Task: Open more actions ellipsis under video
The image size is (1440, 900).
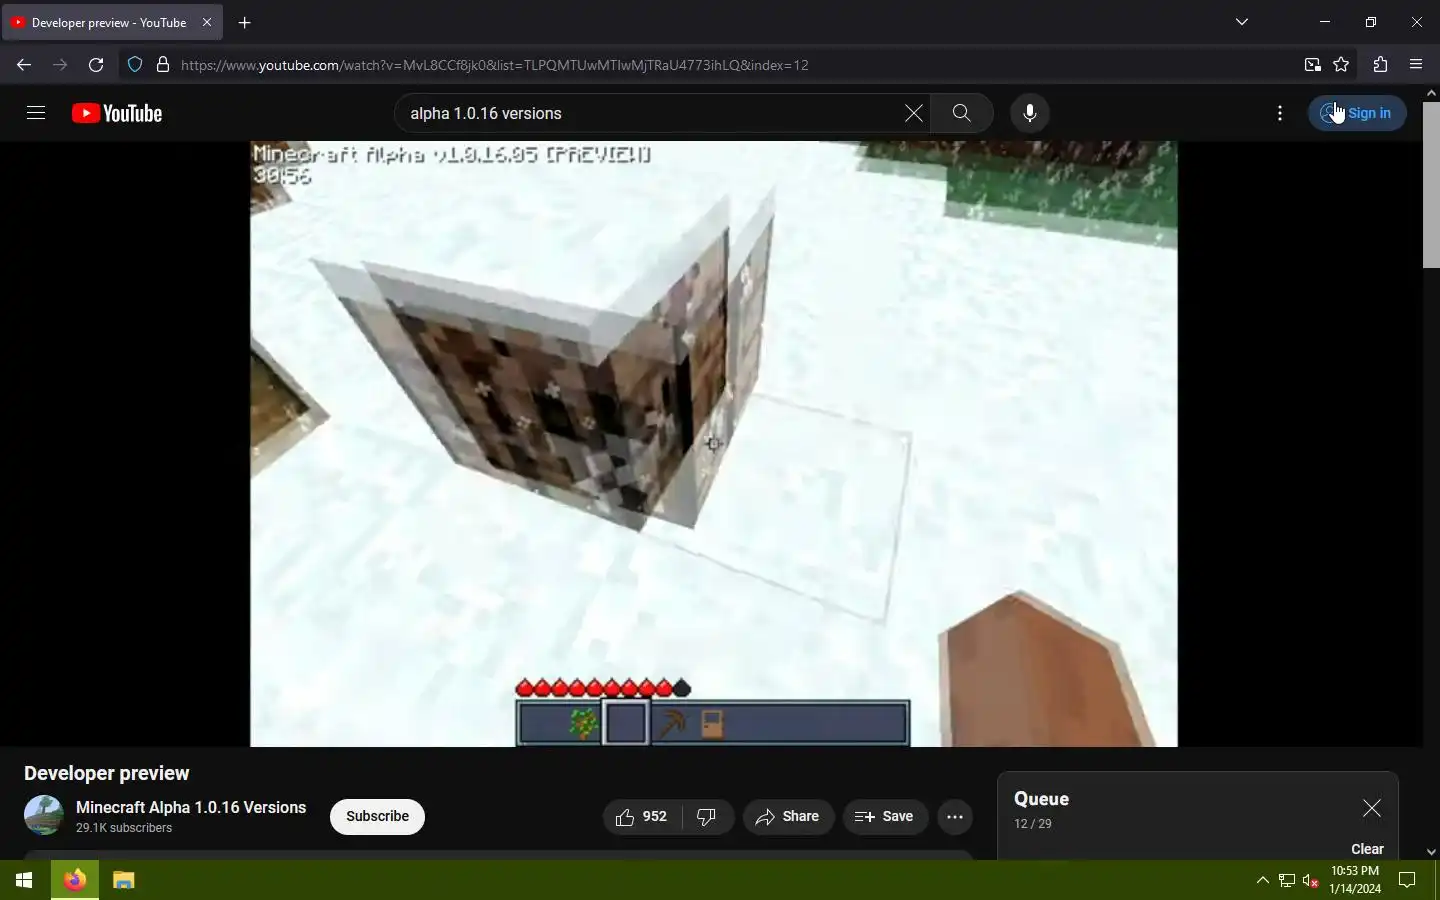Action: point(955,817)
